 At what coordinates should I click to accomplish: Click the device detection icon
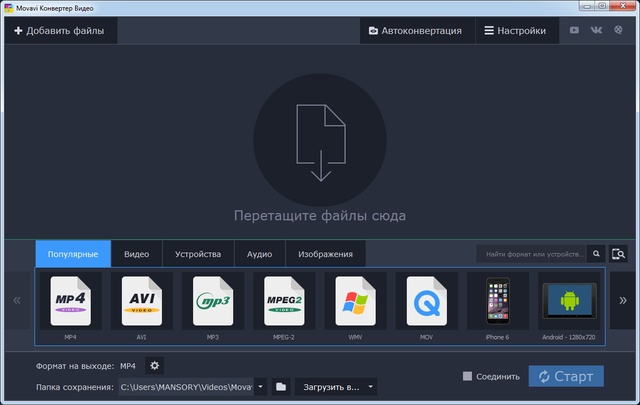click(619, 254)
